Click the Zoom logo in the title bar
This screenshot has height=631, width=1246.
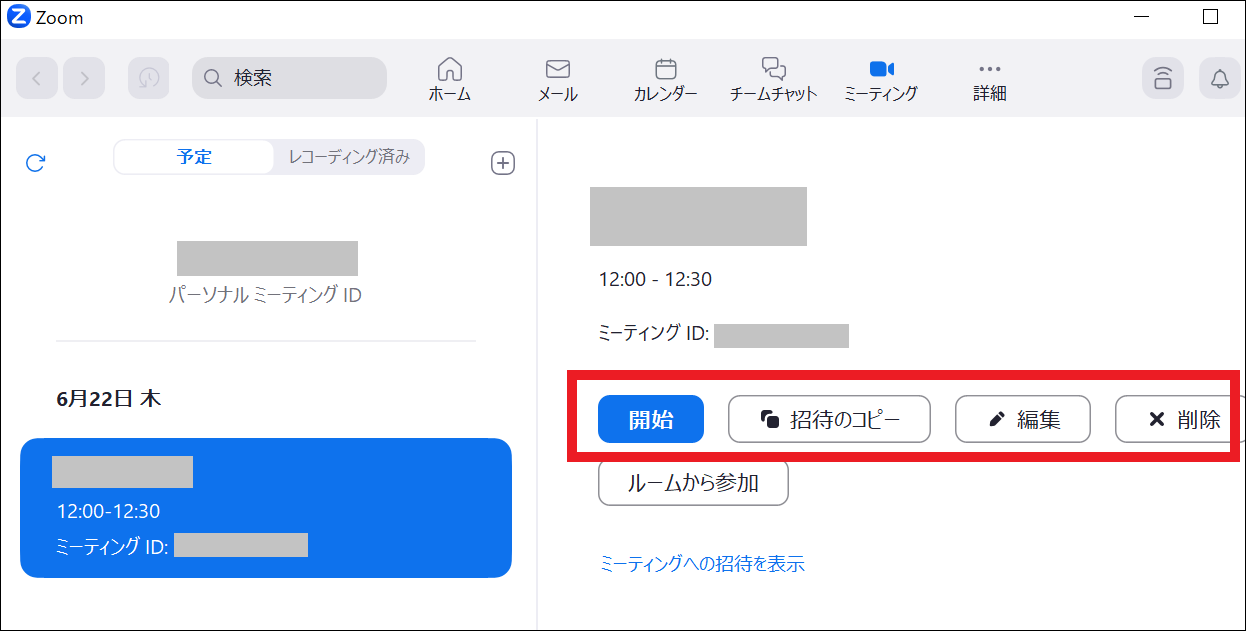tap(18, 18)
